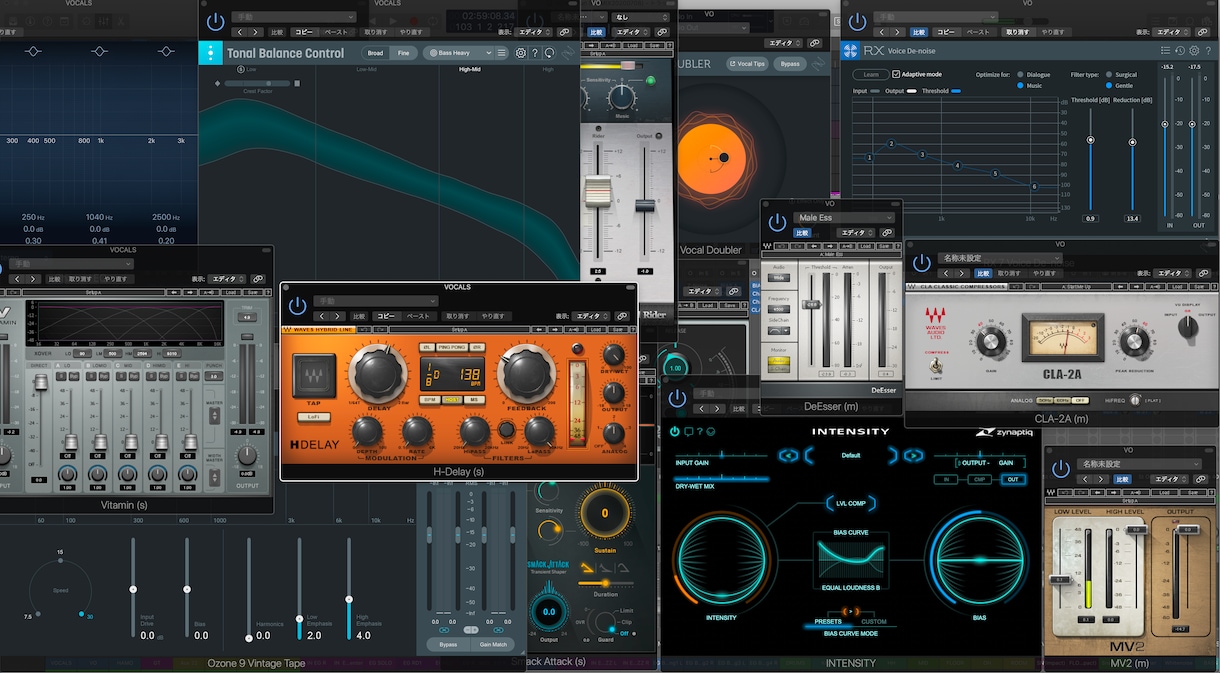Click link icon in MV2 header
This screenshot has width=1220, height=673.
click(x=1200, y=480)
